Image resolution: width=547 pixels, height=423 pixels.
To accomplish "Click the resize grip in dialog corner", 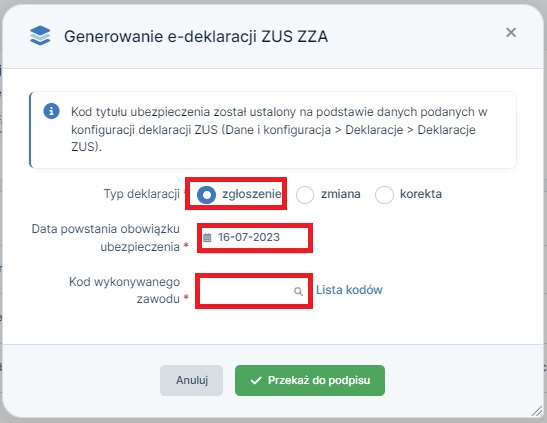I will [537, 411].
